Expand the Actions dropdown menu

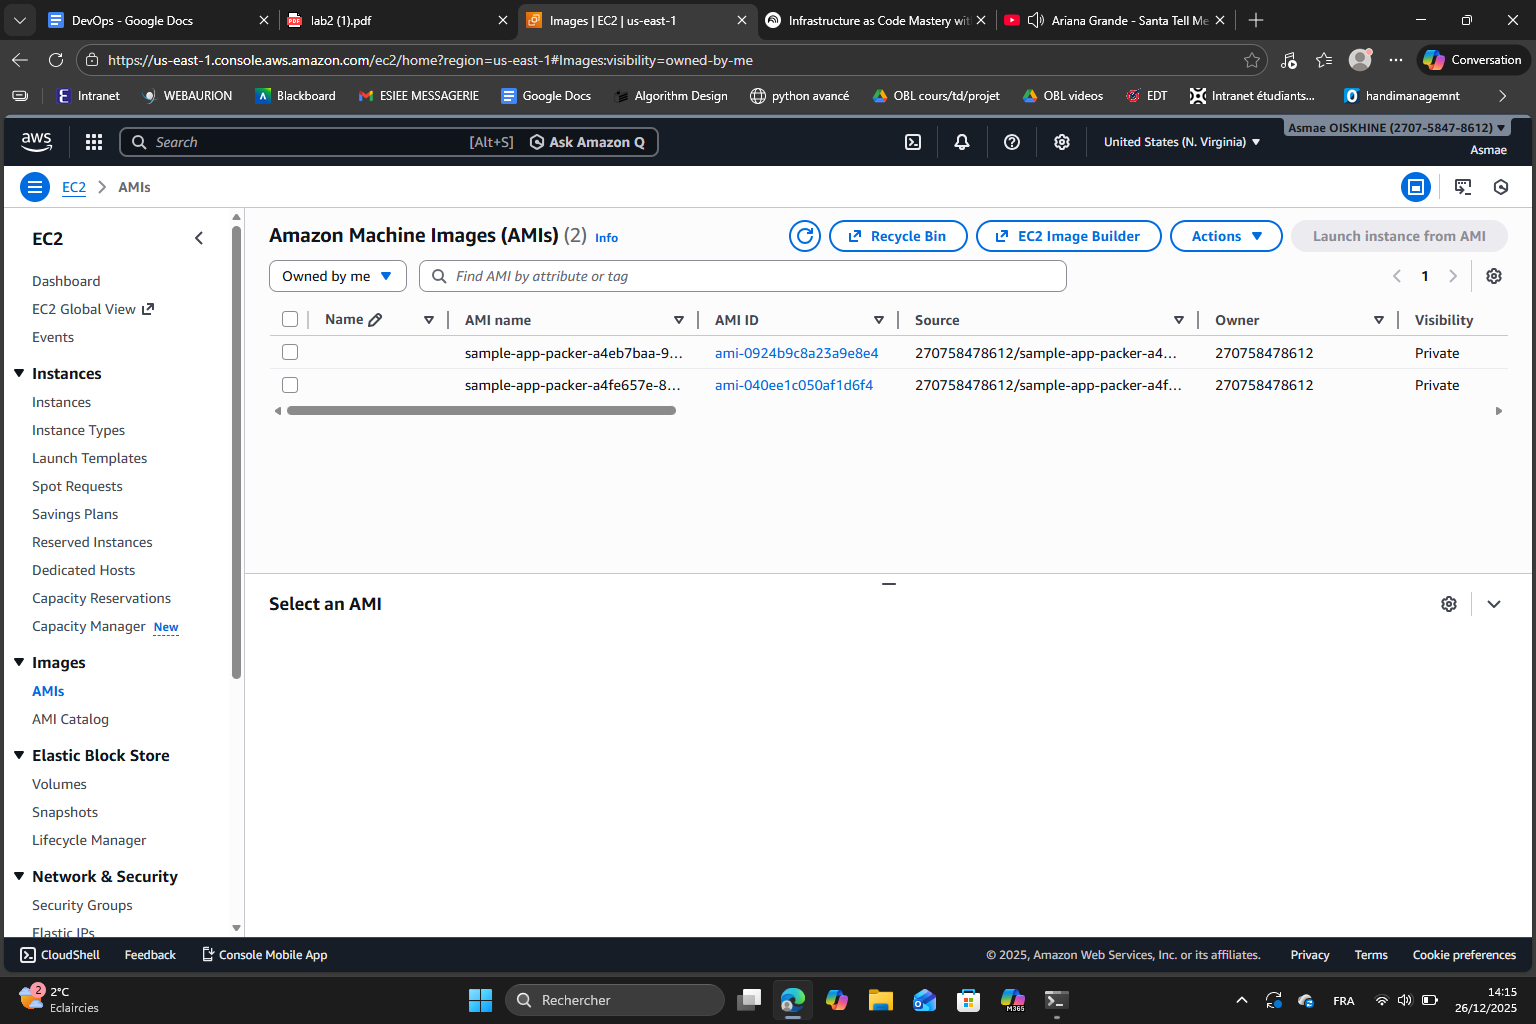point(1226,236)
